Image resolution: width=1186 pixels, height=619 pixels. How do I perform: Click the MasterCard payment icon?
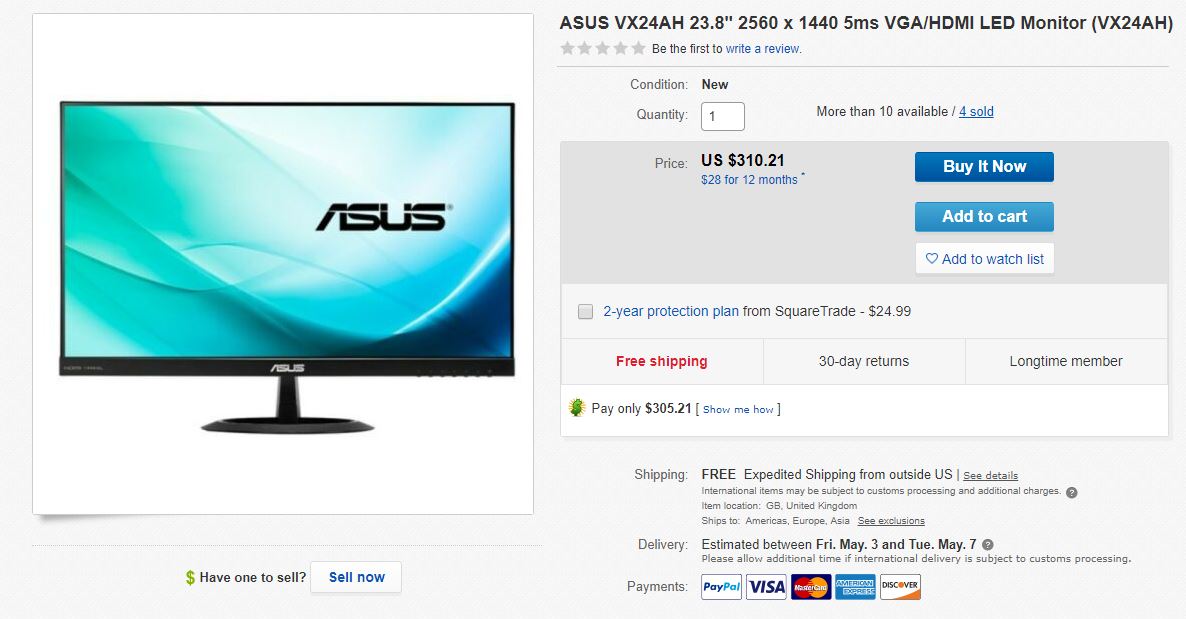click(x=810, y=586)
